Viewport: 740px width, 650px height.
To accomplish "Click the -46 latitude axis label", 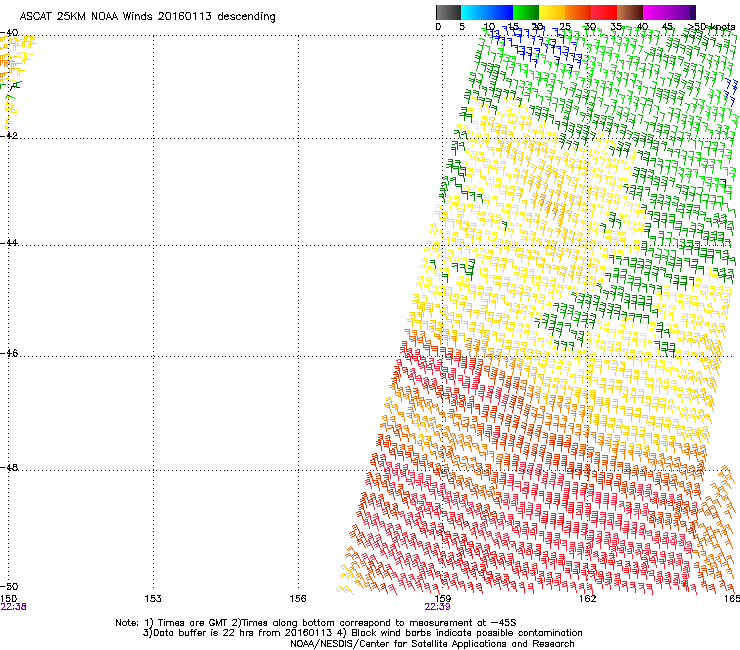I will [9, 354].
